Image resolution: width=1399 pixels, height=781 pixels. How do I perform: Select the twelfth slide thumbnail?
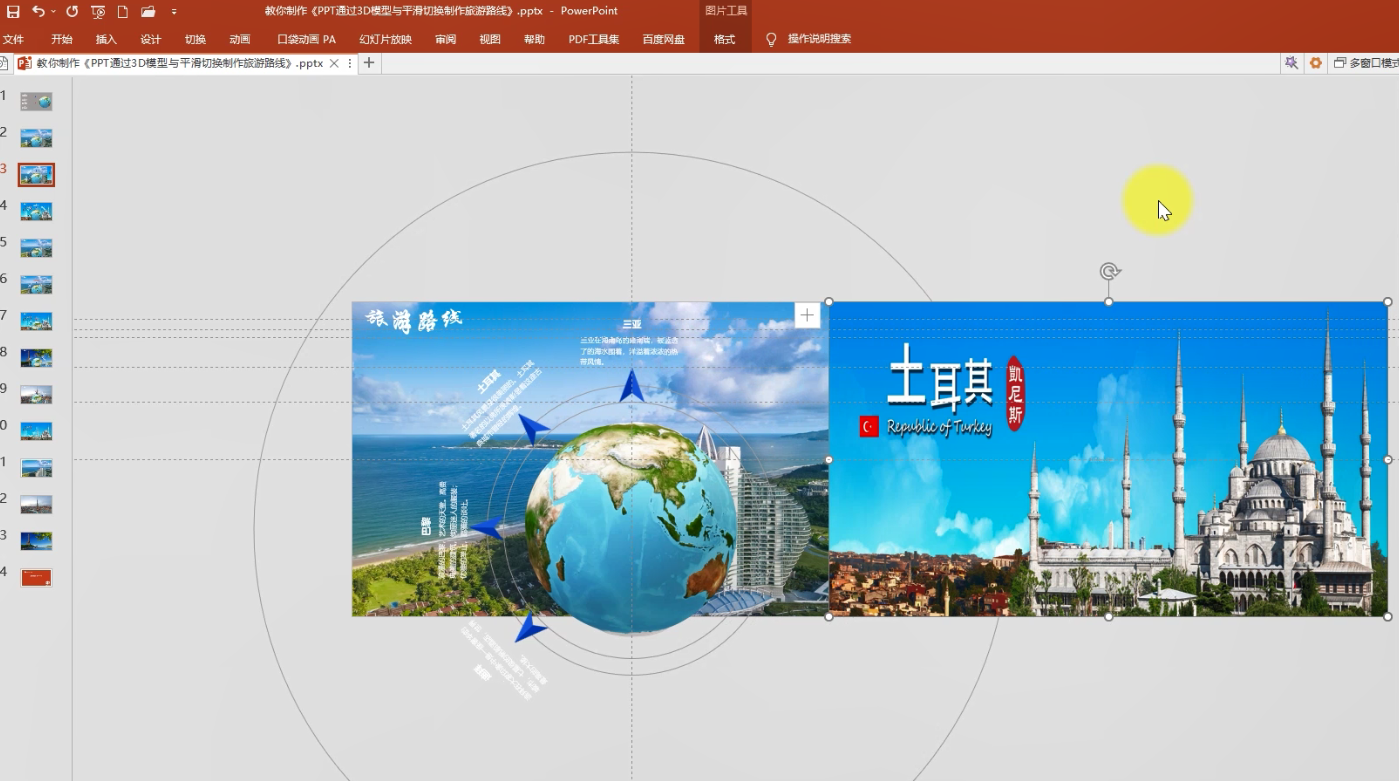click(36, 504)
